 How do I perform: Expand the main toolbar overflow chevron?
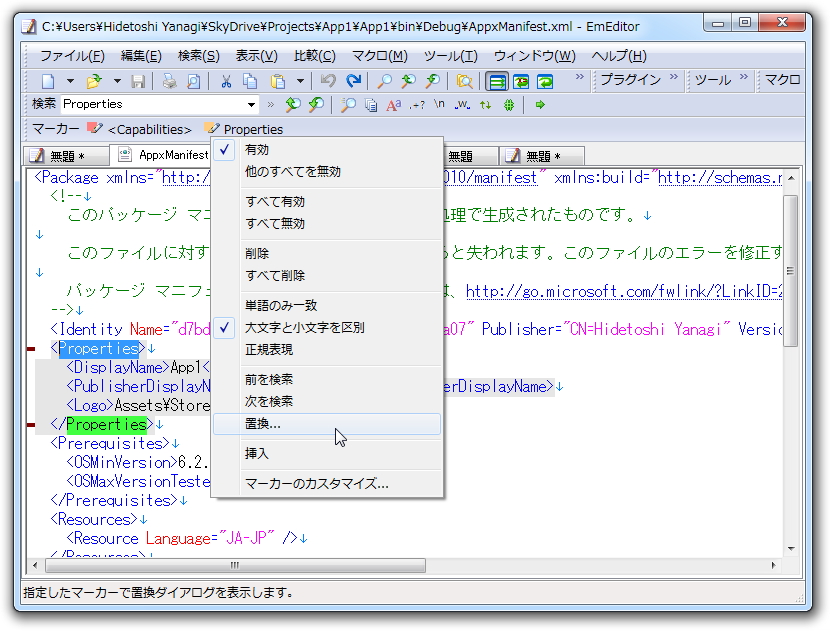(x=580, y=77)
